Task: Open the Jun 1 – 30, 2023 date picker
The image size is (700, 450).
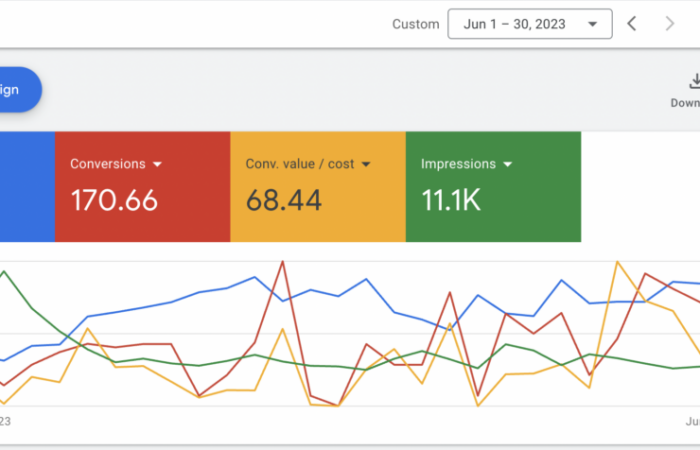Action: 529,24
